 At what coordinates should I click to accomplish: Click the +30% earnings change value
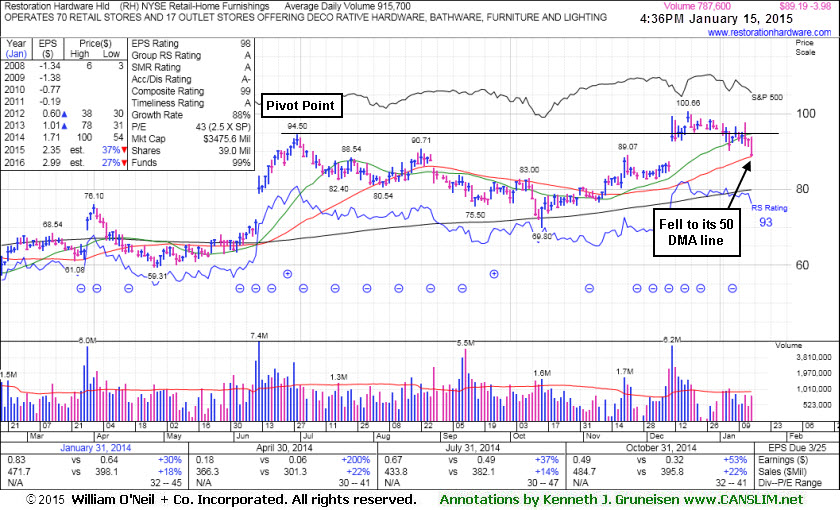pyautogui.click(x=170, y=460)
